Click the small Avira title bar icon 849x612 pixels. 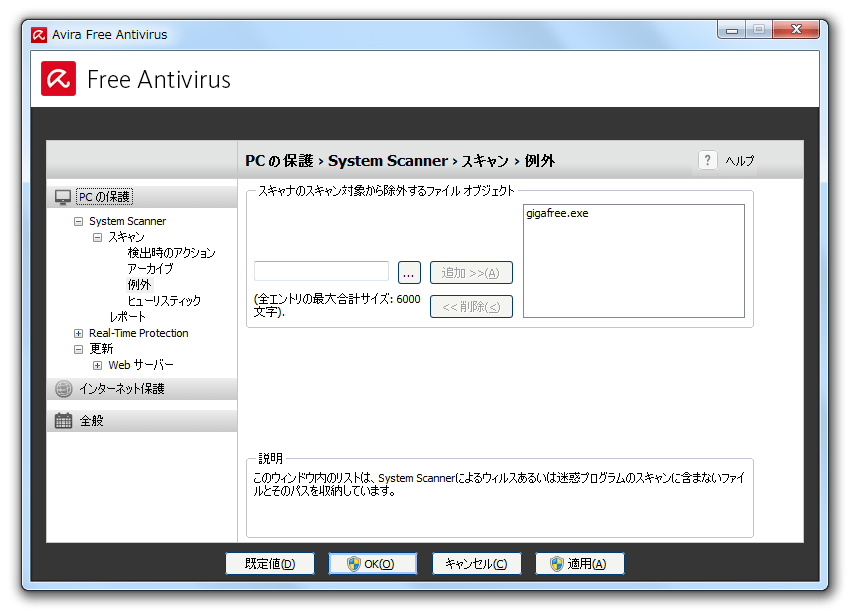point(39,35)
